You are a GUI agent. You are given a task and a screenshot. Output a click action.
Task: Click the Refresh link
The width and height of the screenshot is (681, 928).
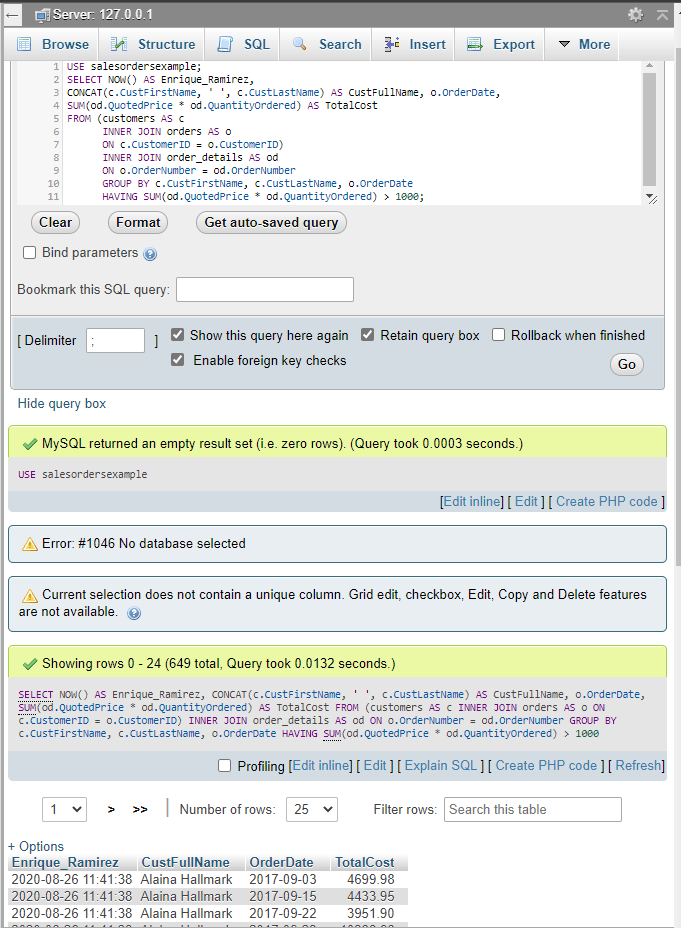point(638,766)
